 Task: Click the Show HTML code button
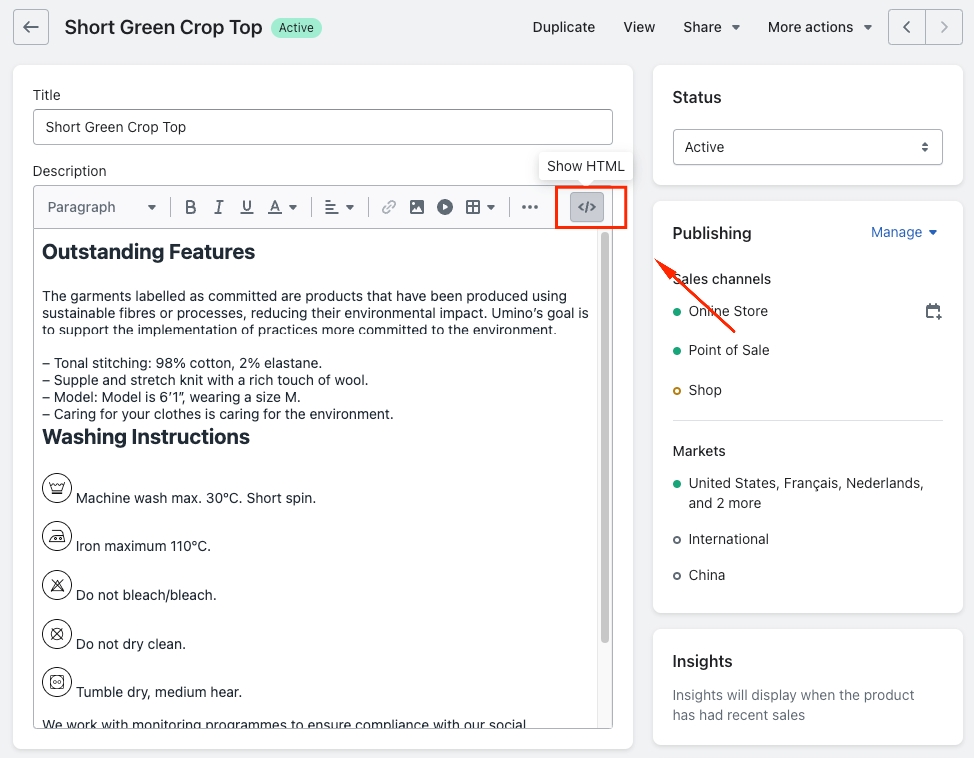(x=587, y=207)
